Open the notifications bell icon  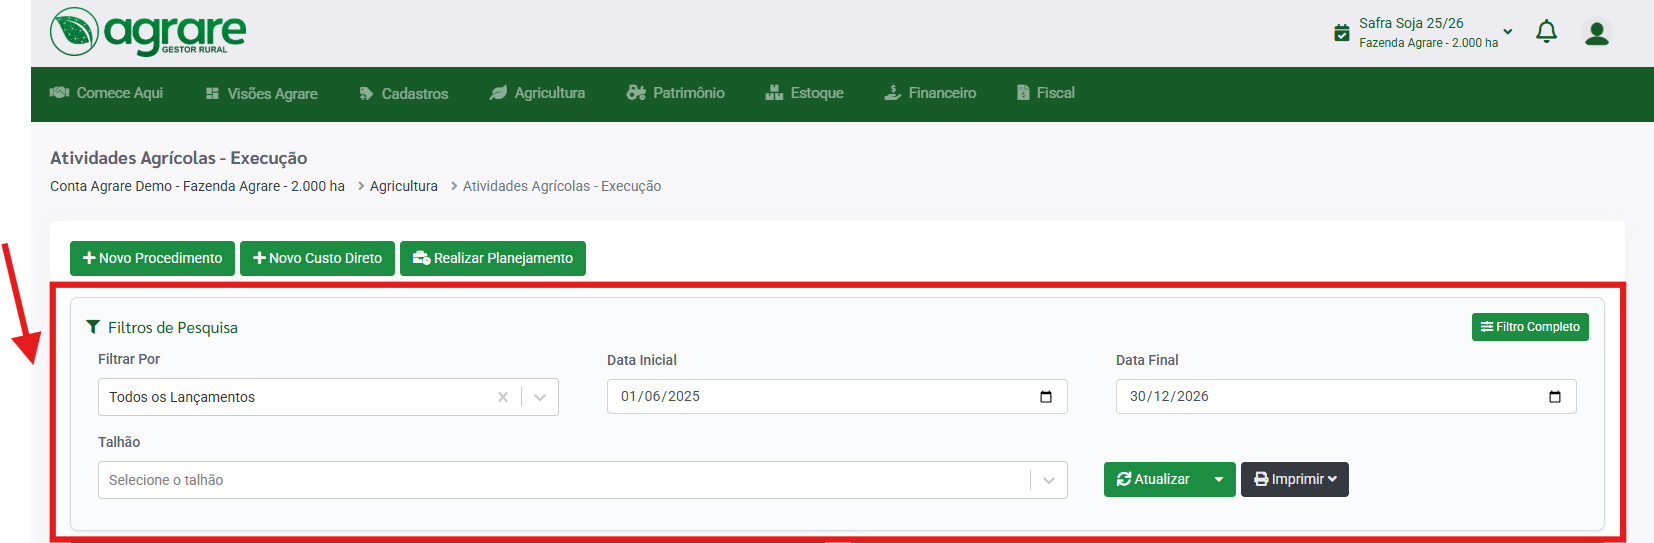(x=1546, y=32)
